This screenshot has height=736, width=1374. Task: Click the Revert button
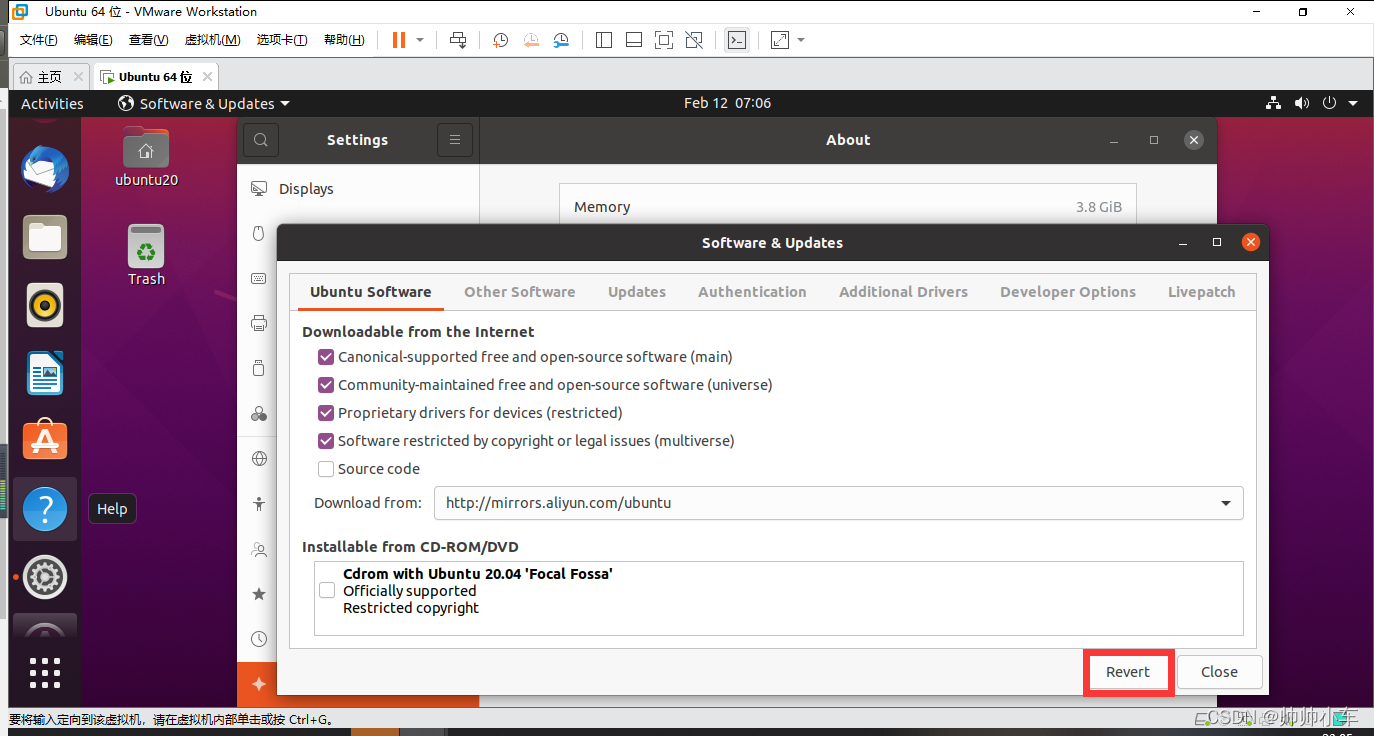pos(1128,672)
